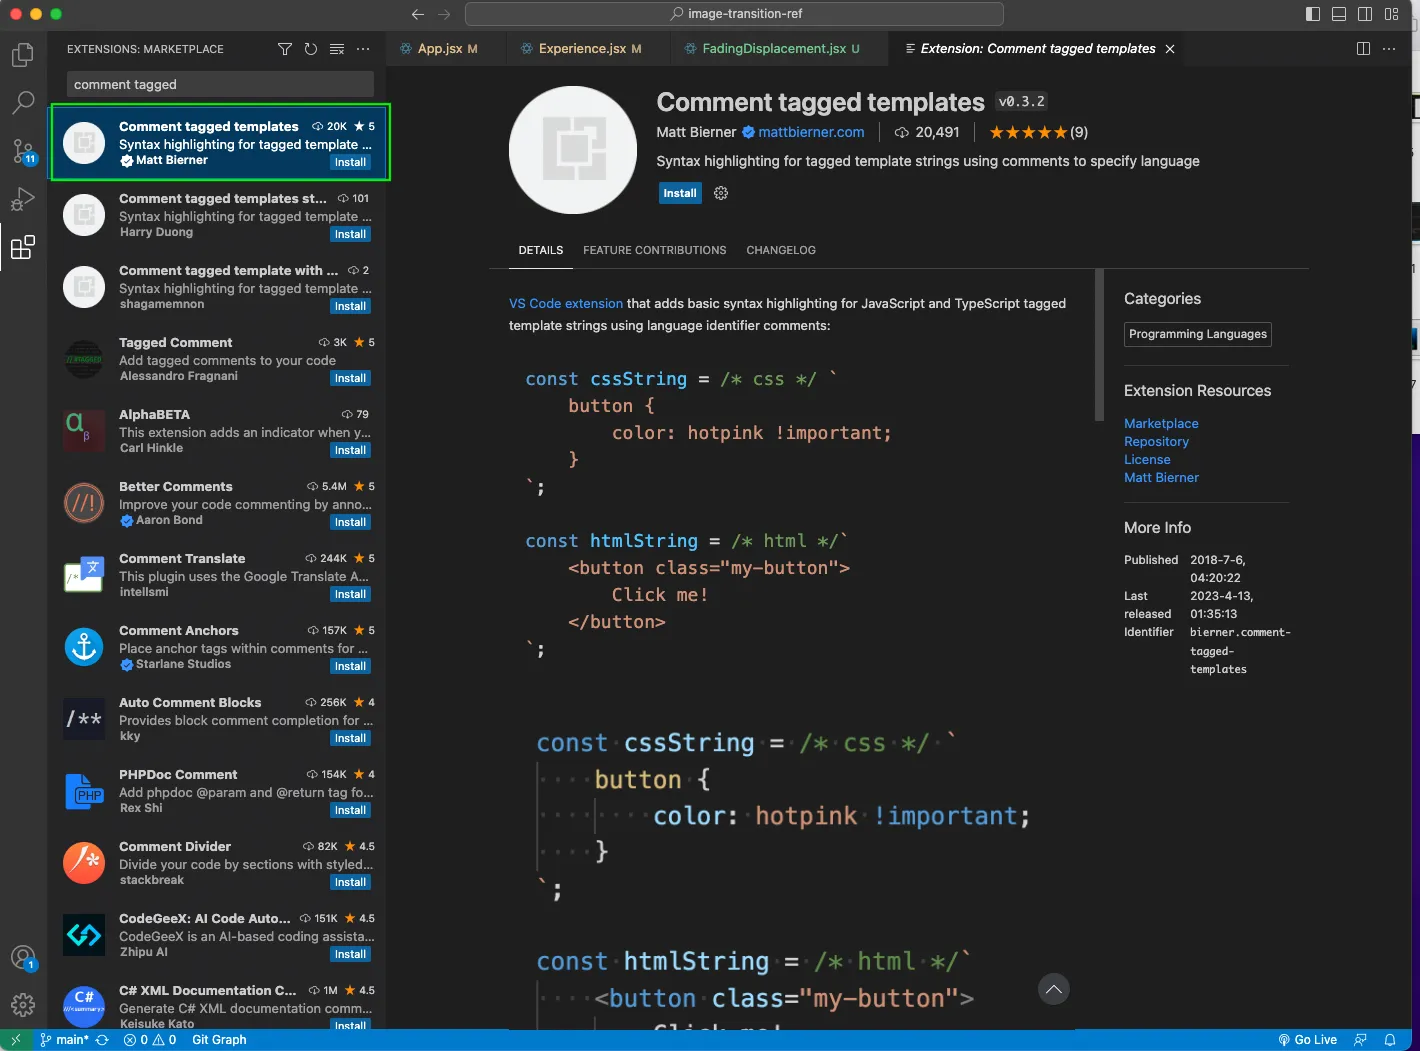Open the DETAILS tab
The height and width of the screenshot is (1051, 1420).
pyautogui.click(x=541, y=250)
